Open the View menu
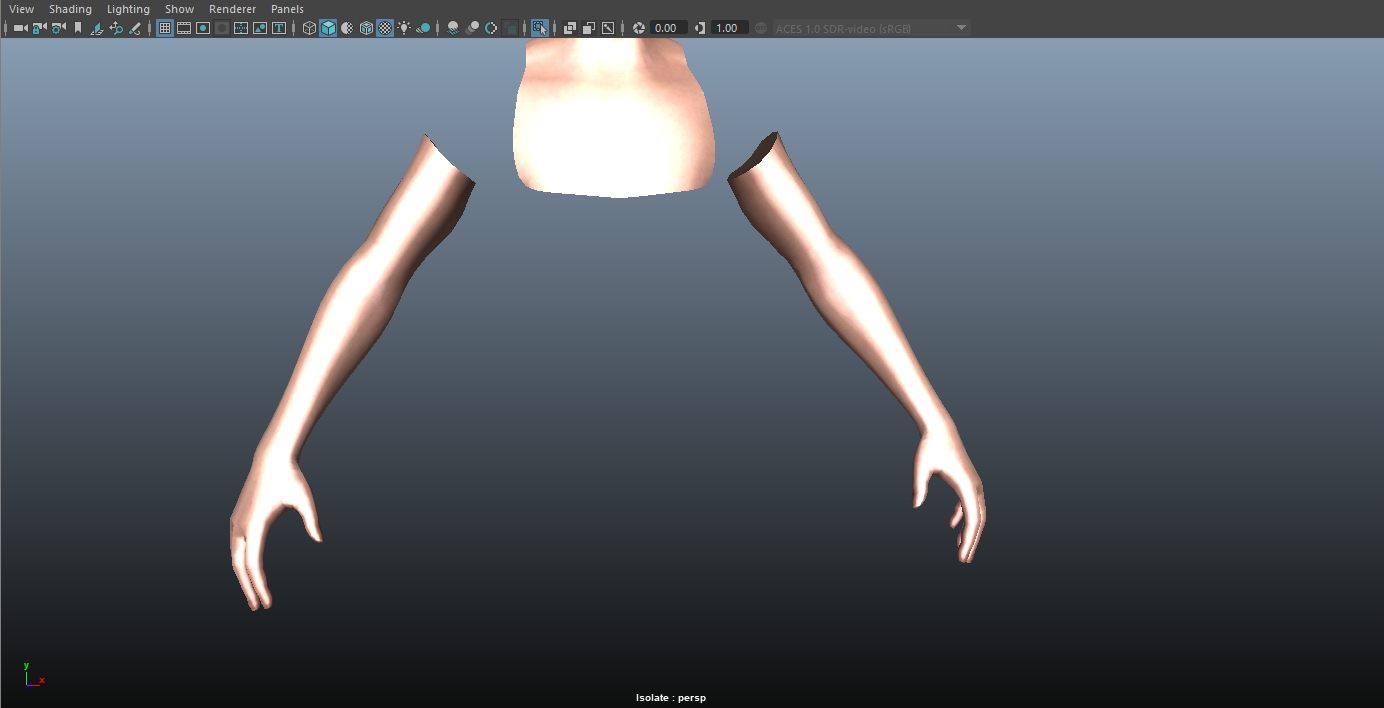 pyautogui.click(x=21, y=9)
